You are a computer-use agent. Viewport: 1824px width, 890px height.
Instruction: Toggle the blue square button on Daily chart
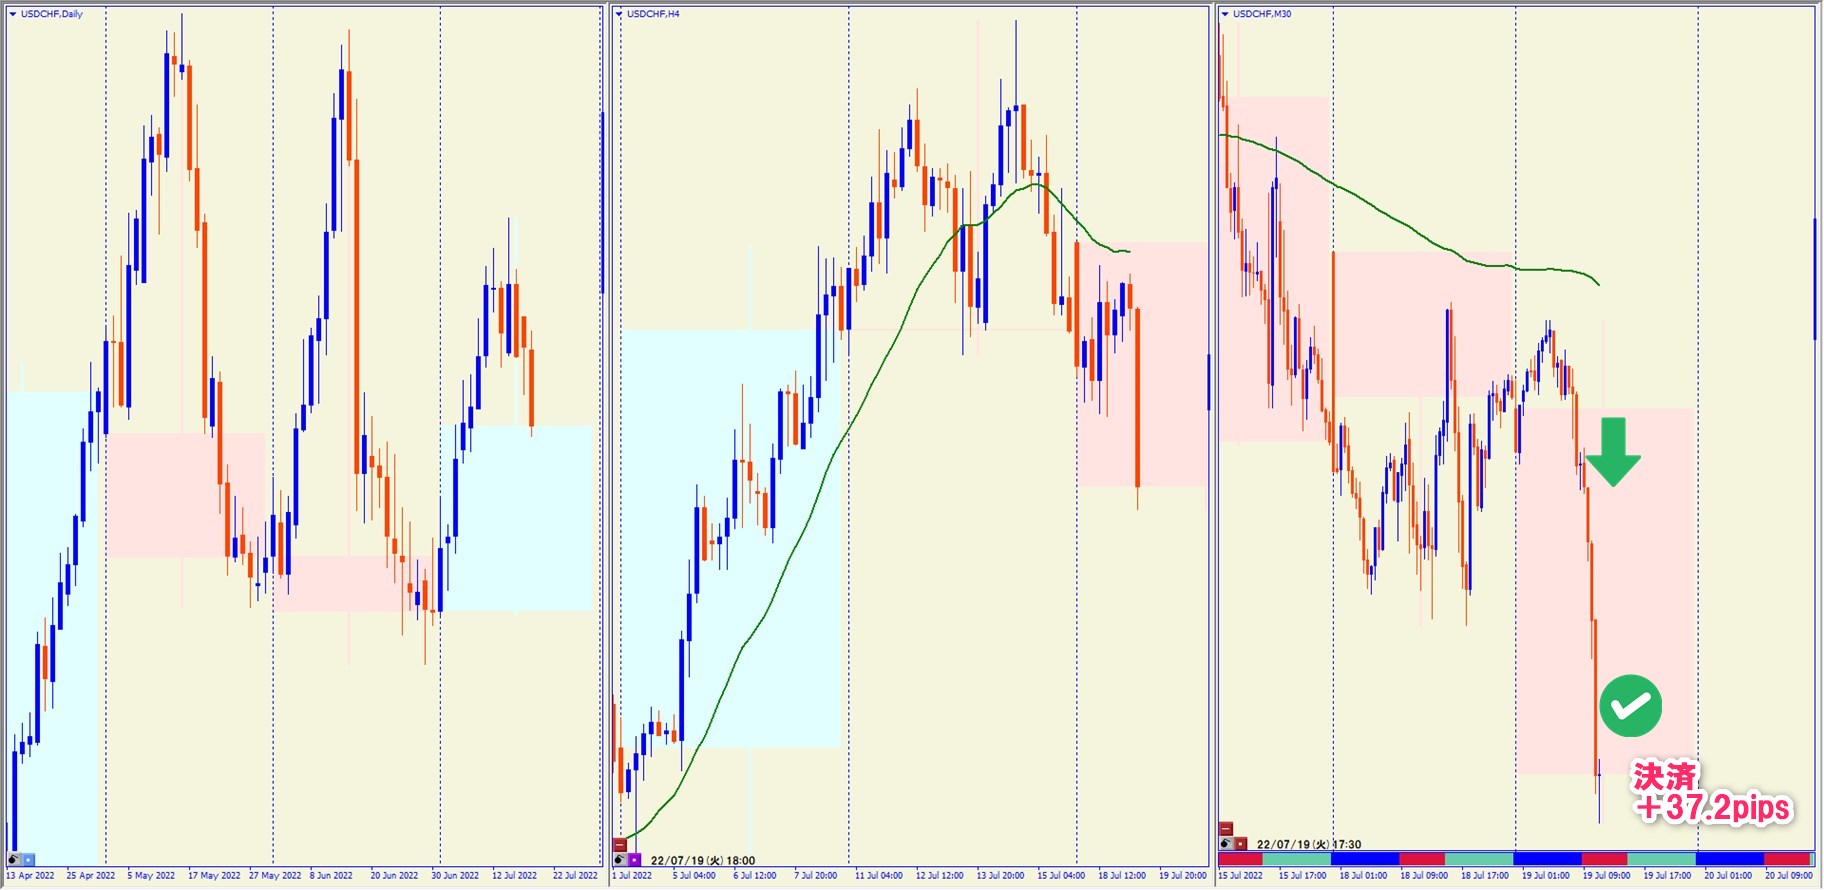pos(29,859)
